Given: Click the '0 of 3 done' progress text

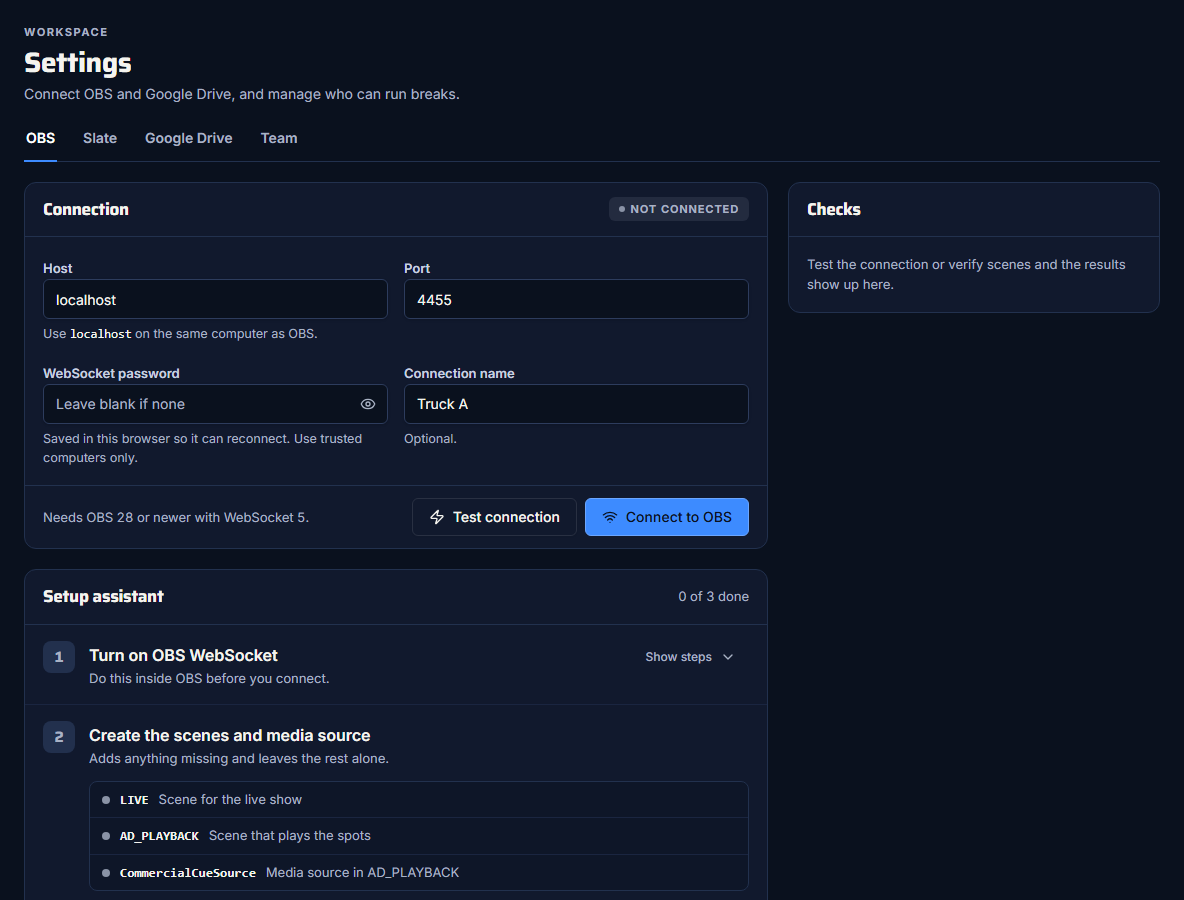Looking at the screenshot, I should pyautogui.click(x=714, y=596).
